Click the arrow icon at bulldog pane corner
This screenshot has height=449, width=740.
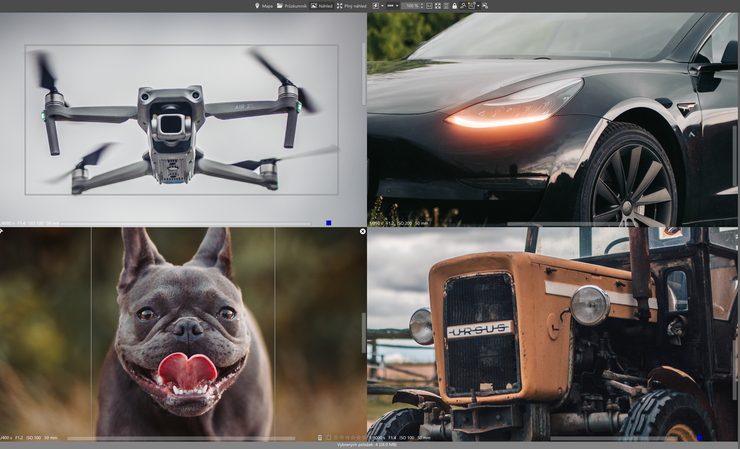3,231
